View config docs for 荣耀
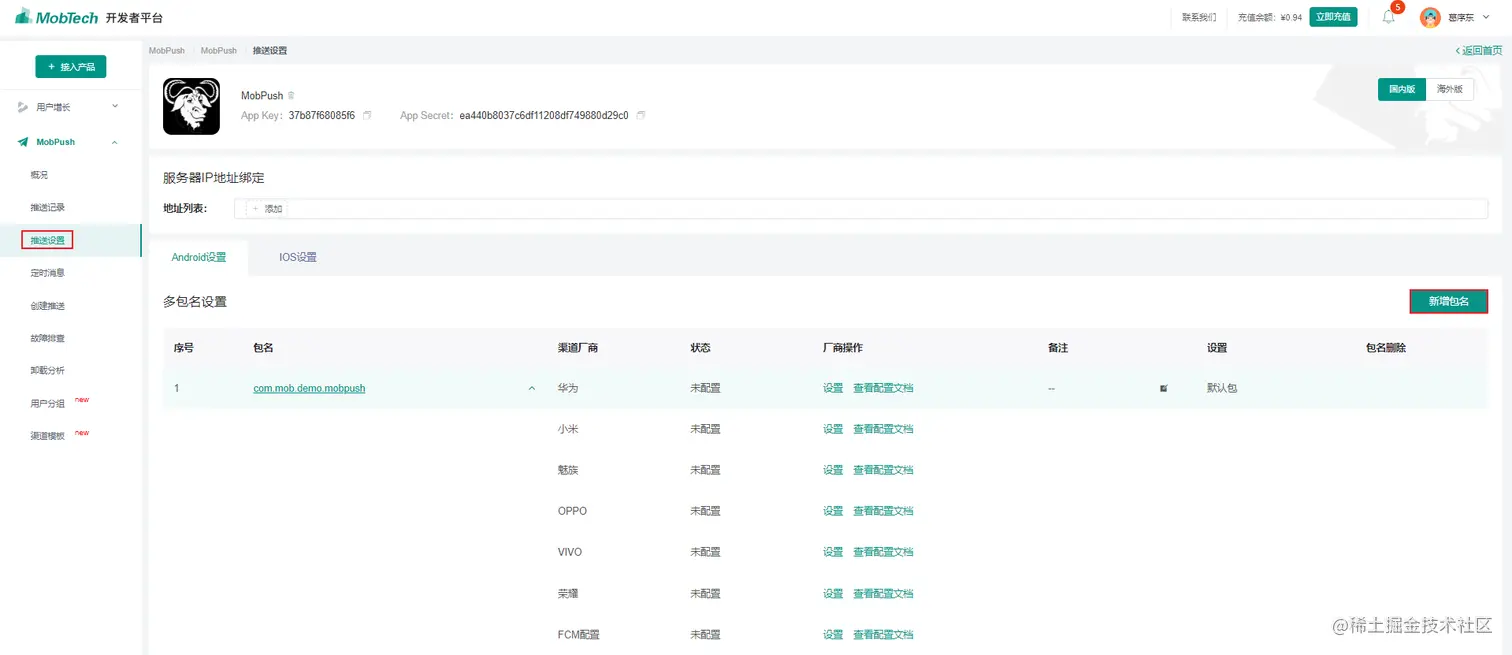This screenshot has width=1512, height=655. (883, 593)
